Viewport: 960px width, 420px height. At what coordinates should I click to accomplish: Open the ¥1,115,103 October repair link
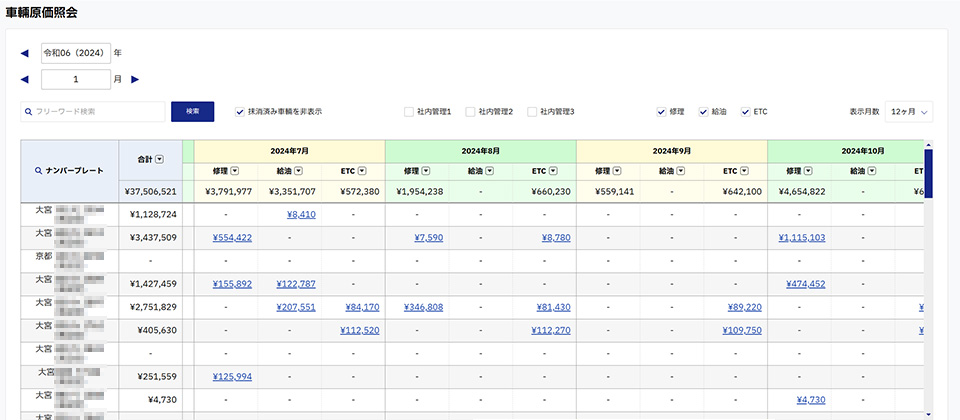[x=801, y=237]
